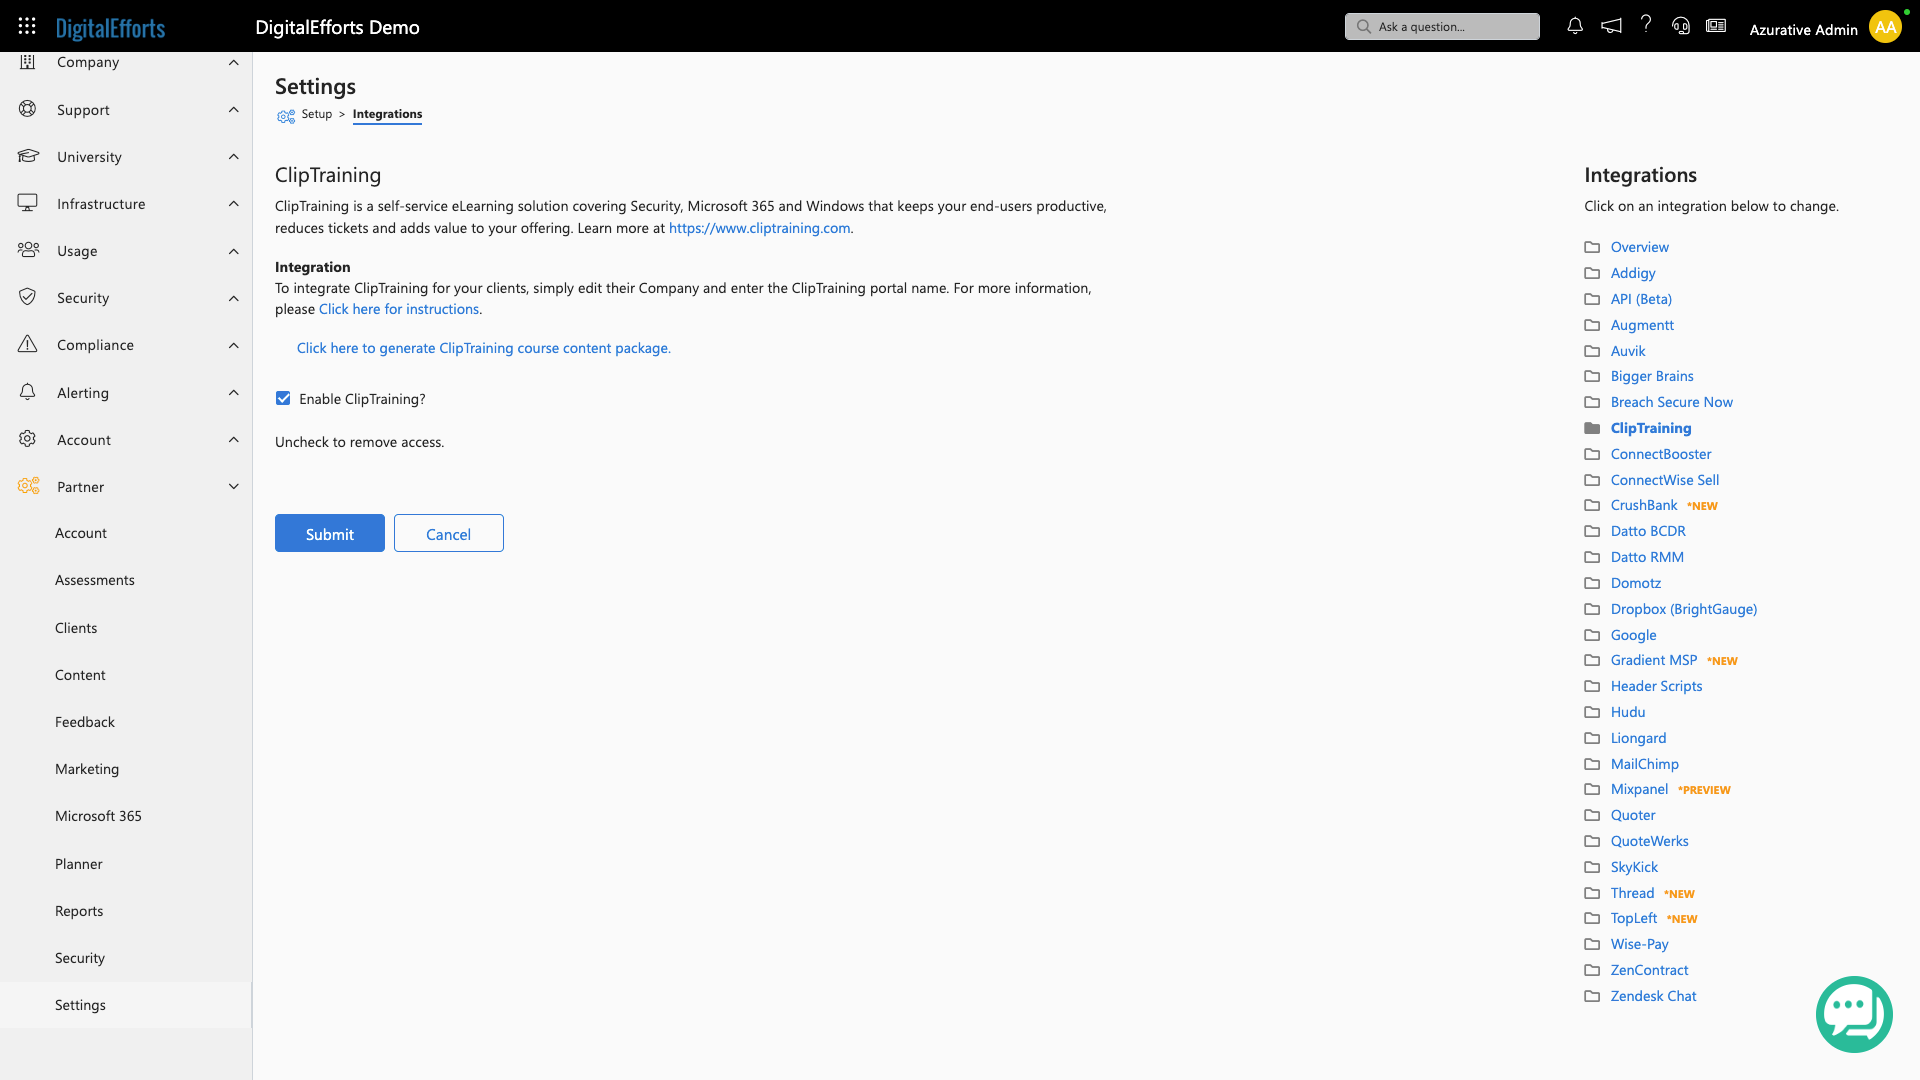This screenshot has height=1080, width=1920.
Task: Click the newsletter icon in the top bar
Action: 1716,26
